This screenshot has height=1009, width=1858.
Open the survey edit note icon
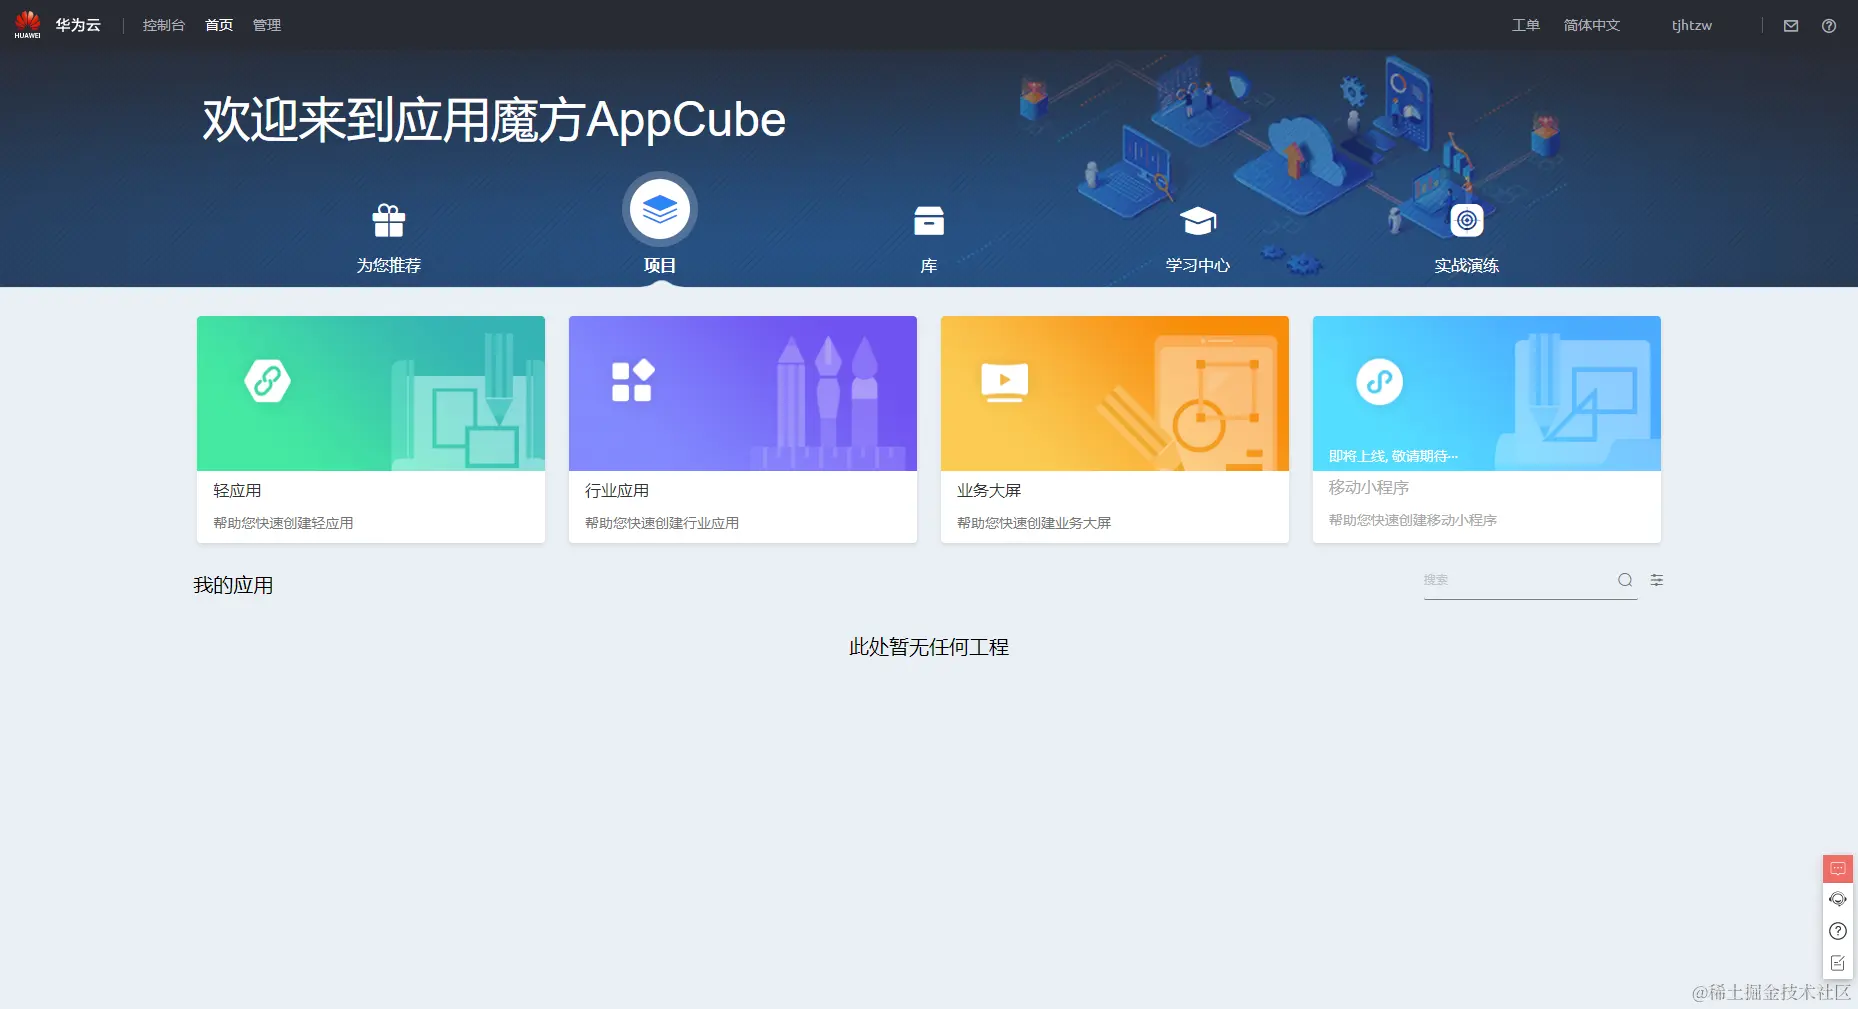click(1838, 963)
